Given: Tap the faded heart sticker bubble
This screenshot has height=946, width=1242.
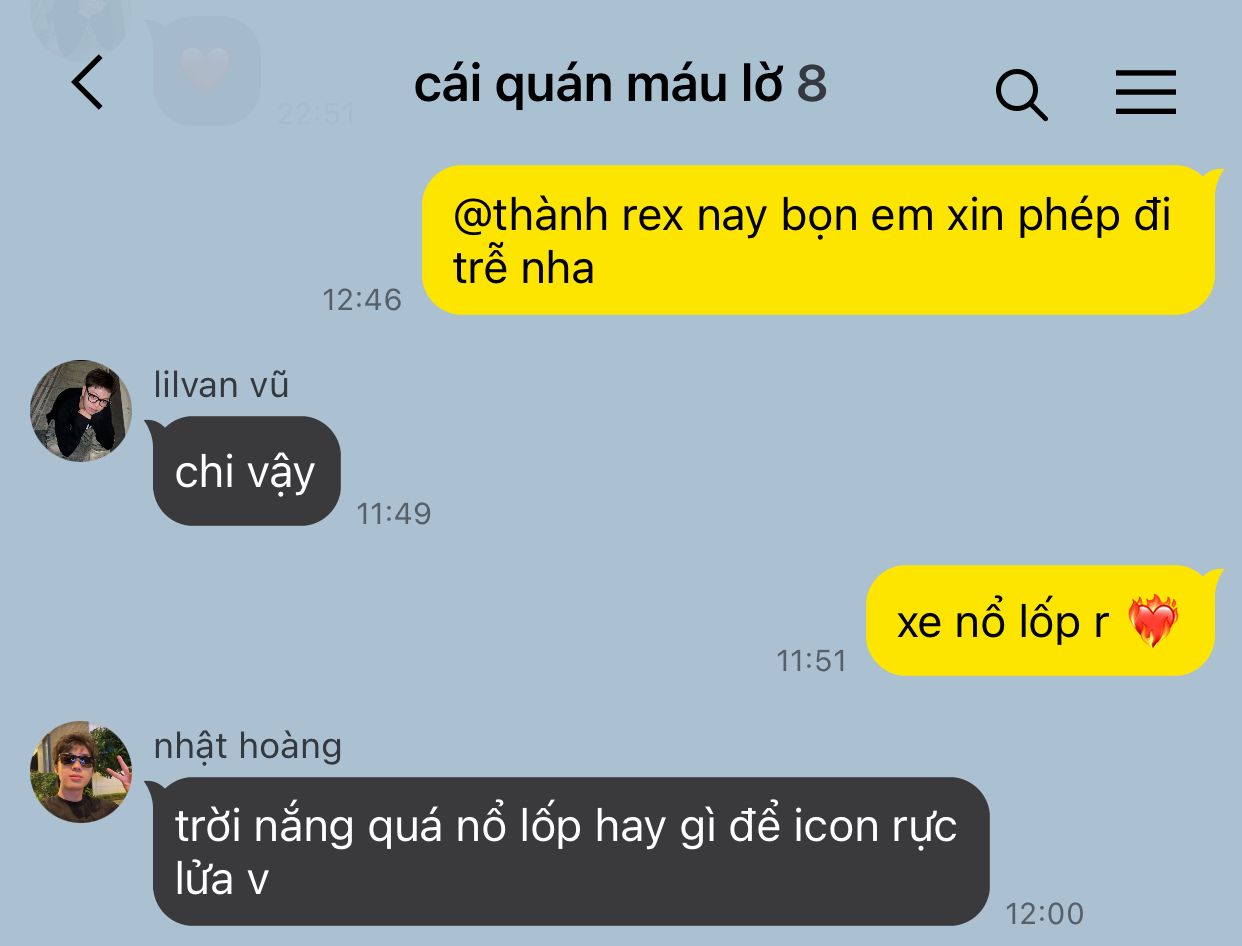Looking at the screenshot, I should pyautogui.click(x=207, y=70).
